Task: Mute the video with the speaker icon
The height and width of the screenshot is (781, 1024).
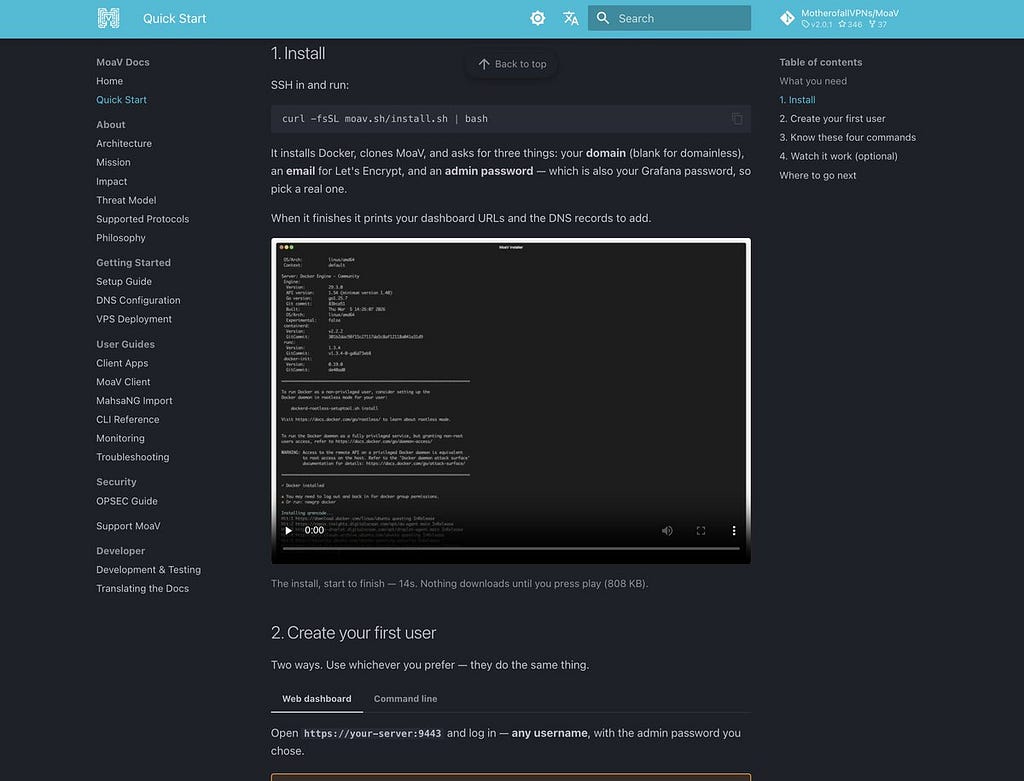Action: click(x=667, y=530)
